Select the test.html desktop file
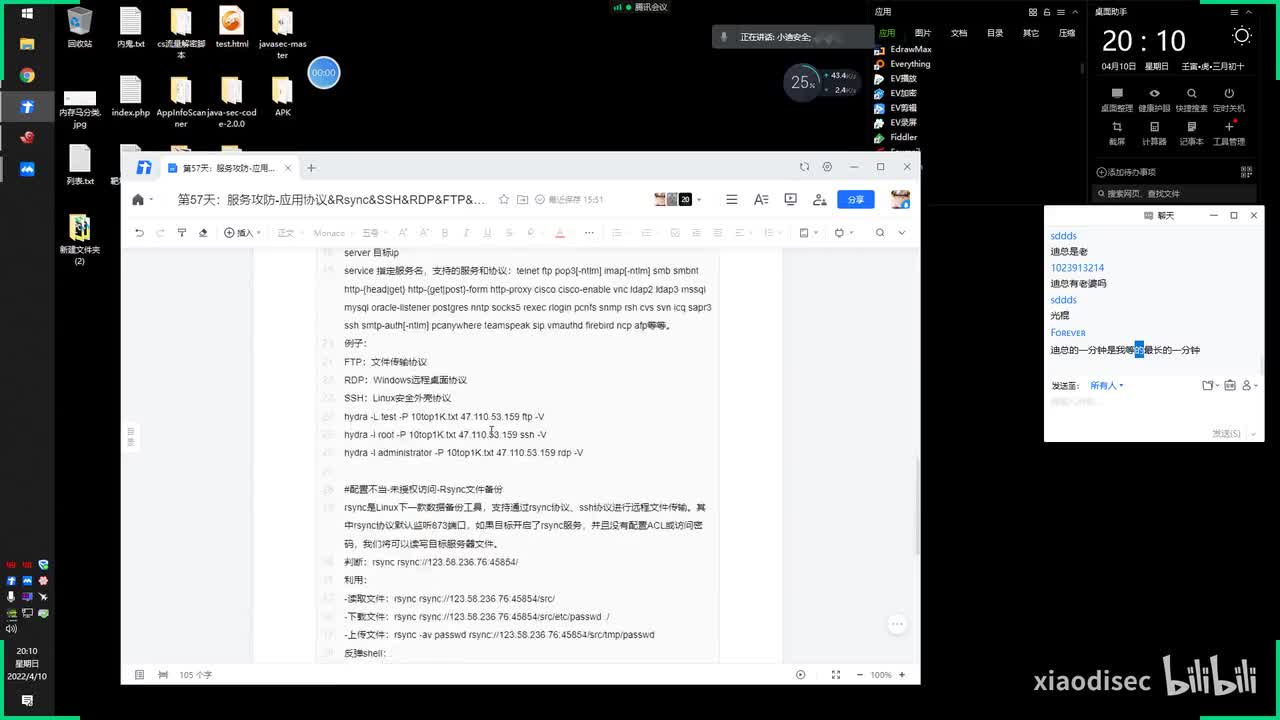The width and height of the screenshot is (1280, 720). (x=231, y=28)
